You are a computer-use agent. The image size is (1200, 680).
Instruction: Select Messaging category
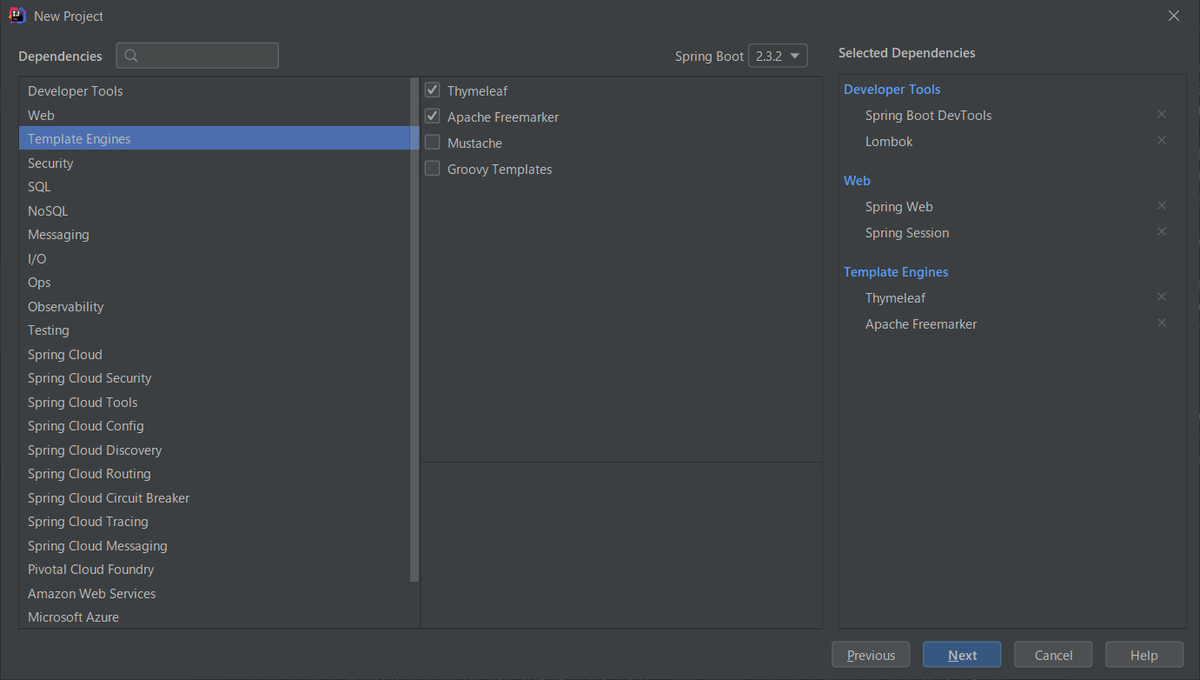tap(214, 235)
